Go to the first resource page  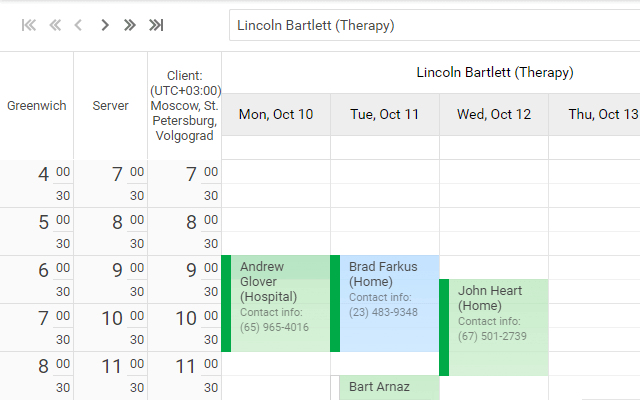pos(29,25)
